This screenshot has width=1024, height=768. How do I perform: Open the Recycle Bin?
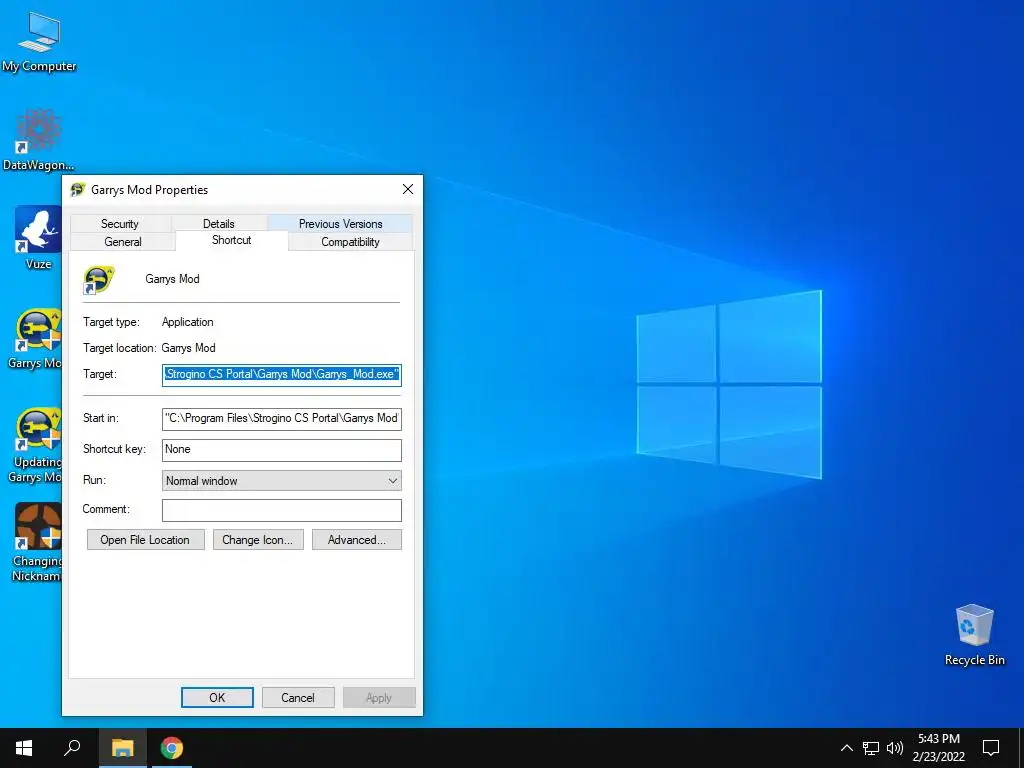tap(974, 635)
